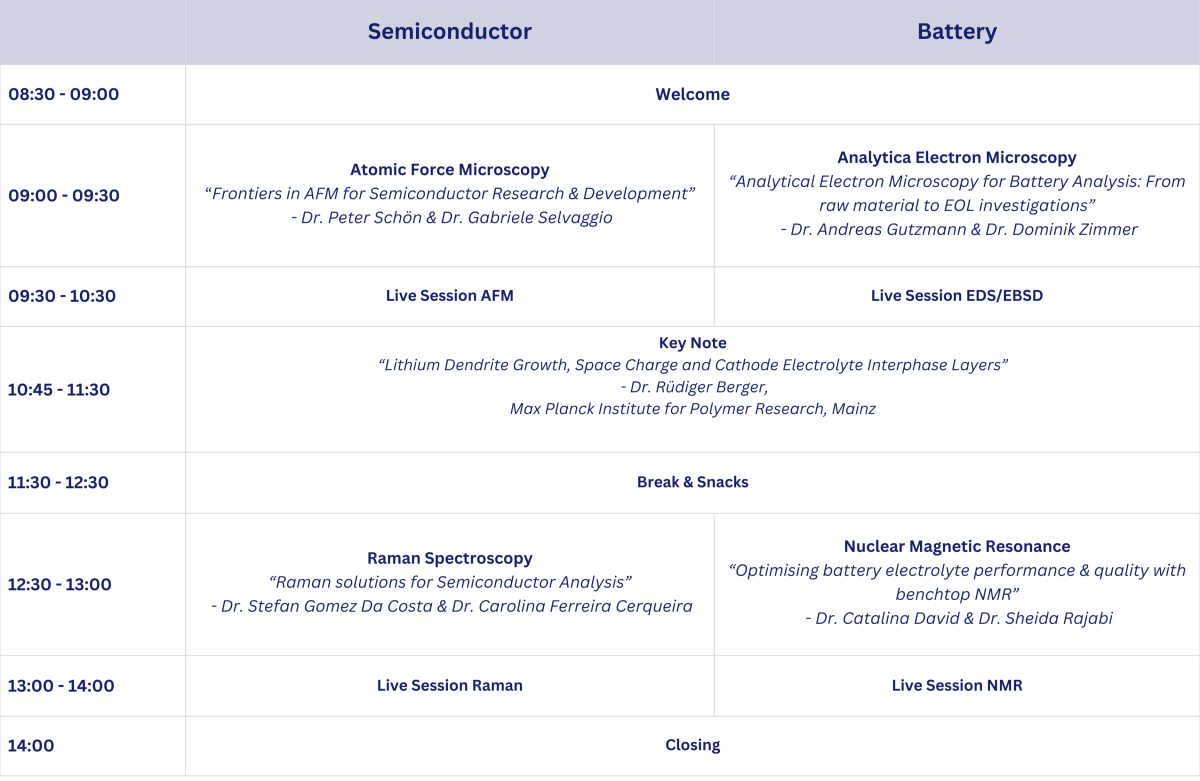Click Dr. Rüdiger Berger speaker name
Viewport: 1200px width, 781px height.
pos(698,387)
